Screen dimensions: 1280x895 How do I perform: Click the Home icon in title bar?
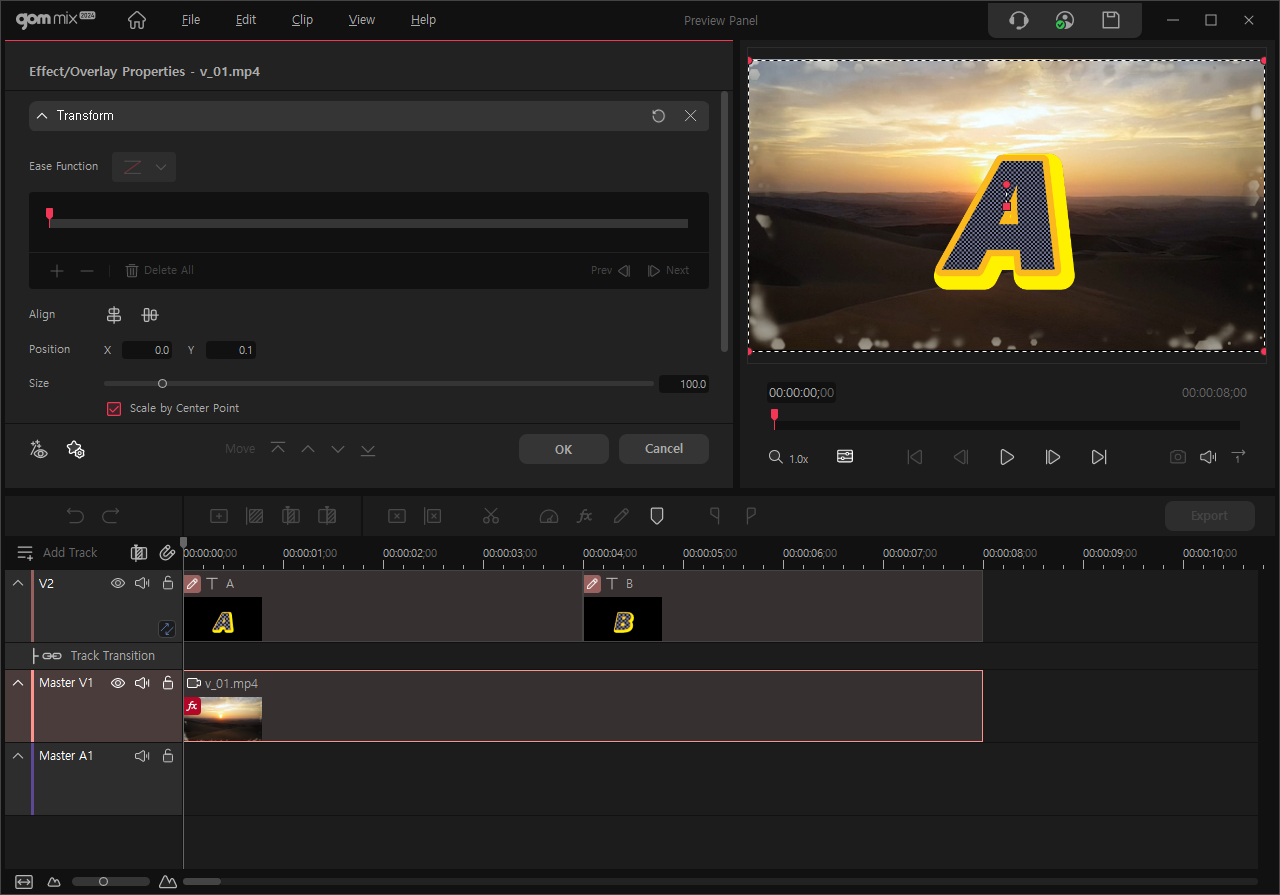point(137,20)
